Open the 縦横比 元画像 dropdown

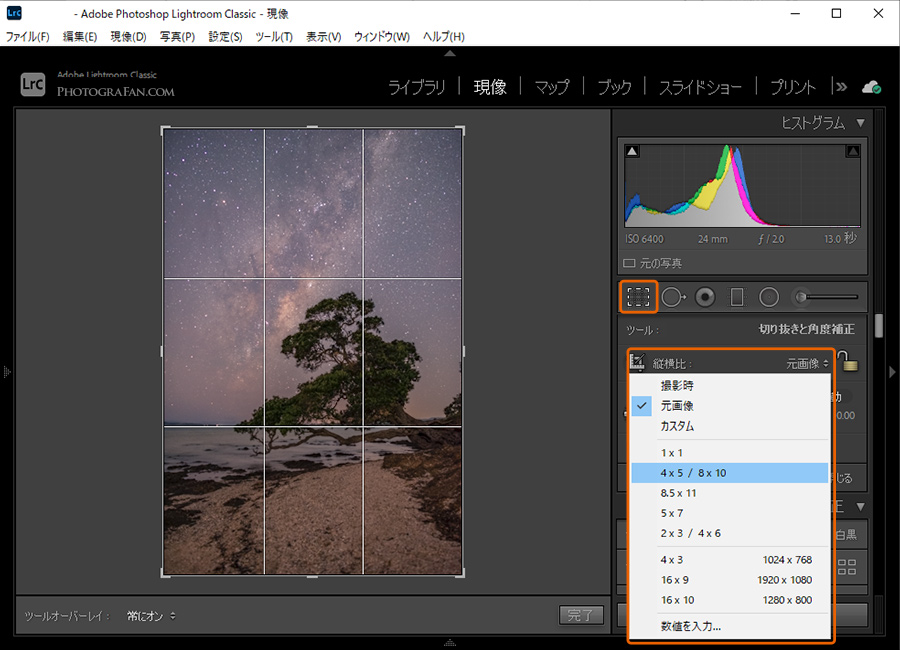[807, 363]
